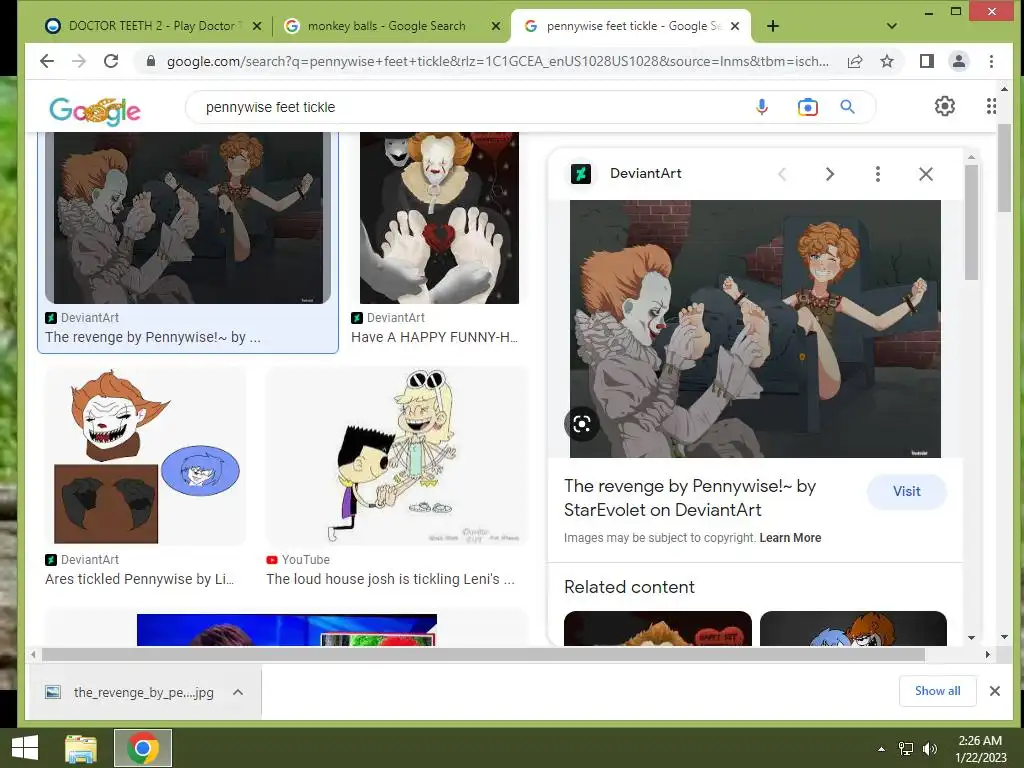The image size is (1024, 768).
Task: Go forward in browser history
Action: tap(79, 61)
